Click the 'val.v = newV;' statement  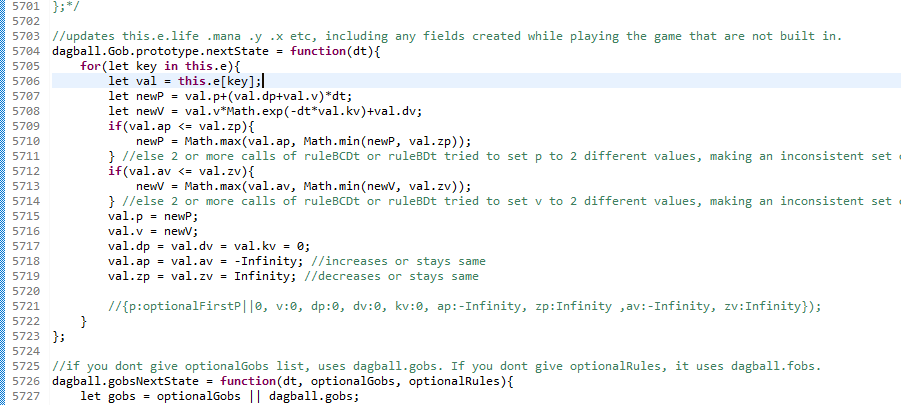coord(153,231)
